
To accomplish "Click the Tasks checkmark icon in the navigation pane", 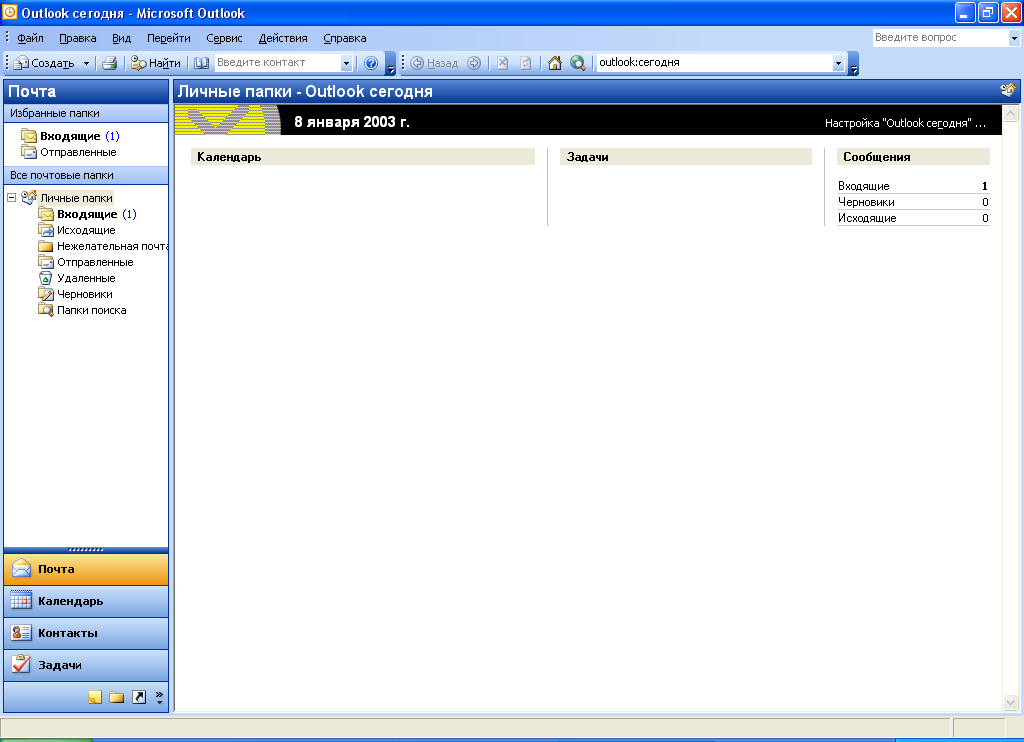I will 21,664.
